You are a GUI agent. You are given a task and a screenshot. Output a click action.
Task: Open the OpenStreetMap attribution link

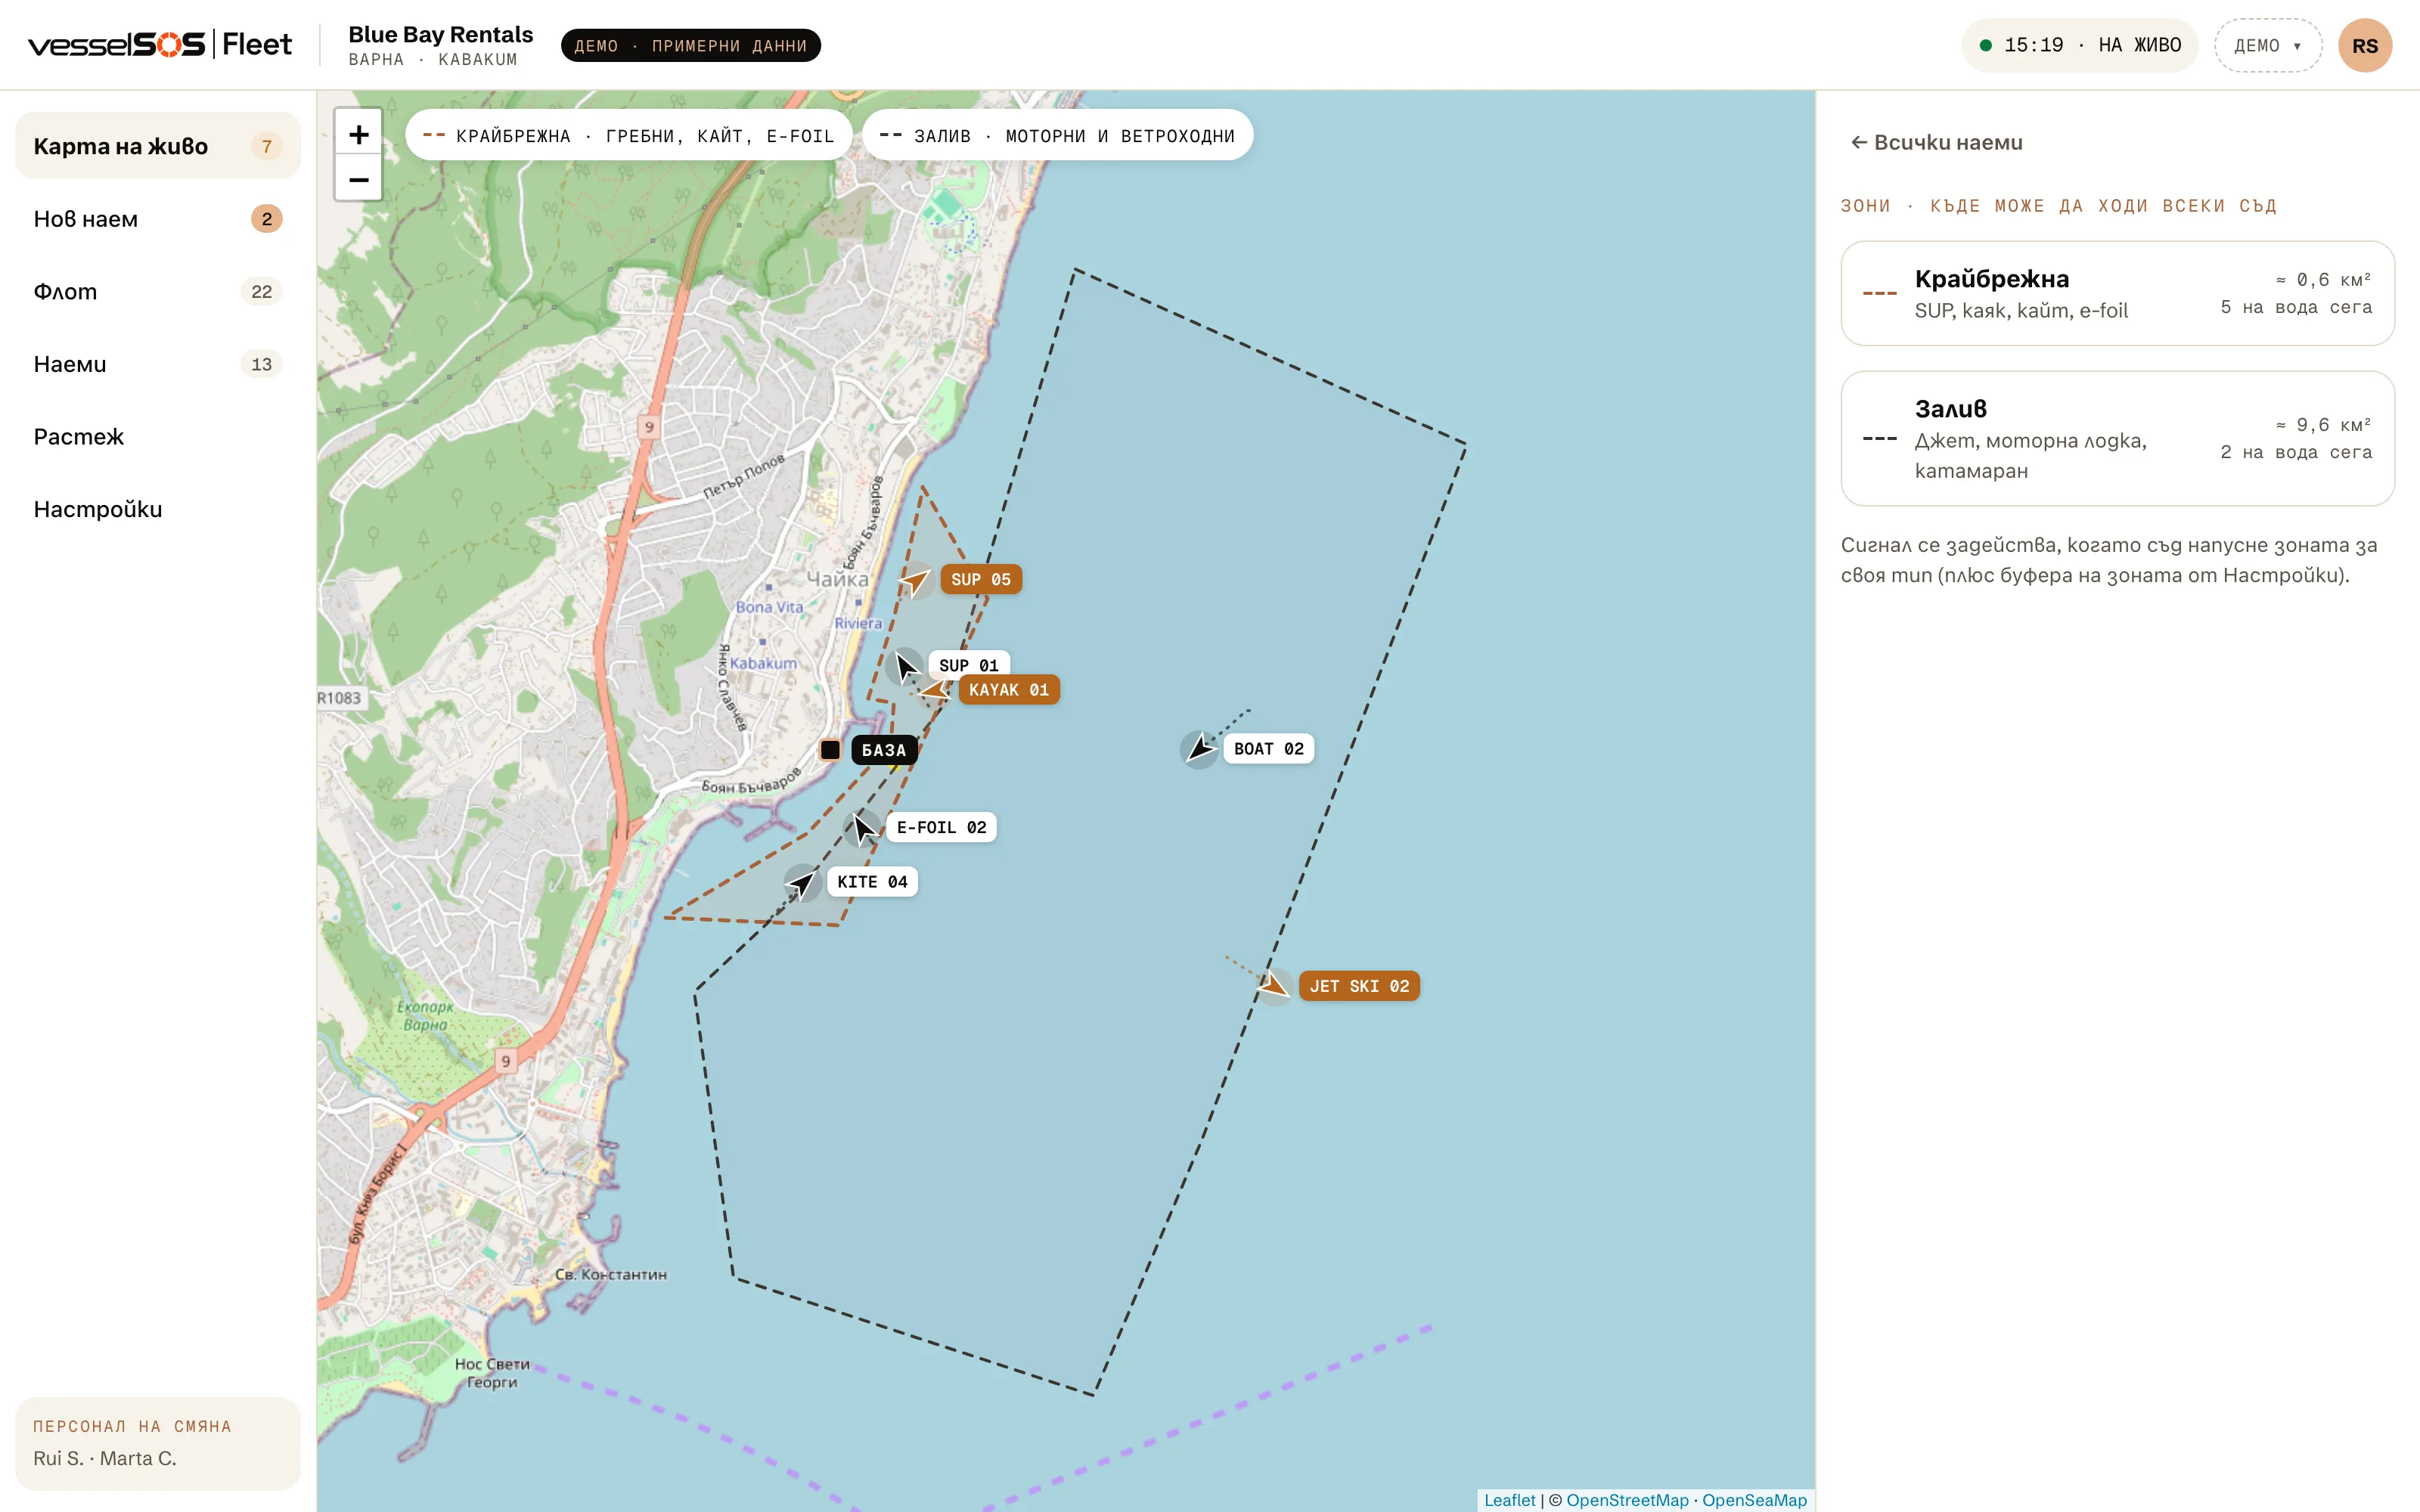[1627, 1500]
